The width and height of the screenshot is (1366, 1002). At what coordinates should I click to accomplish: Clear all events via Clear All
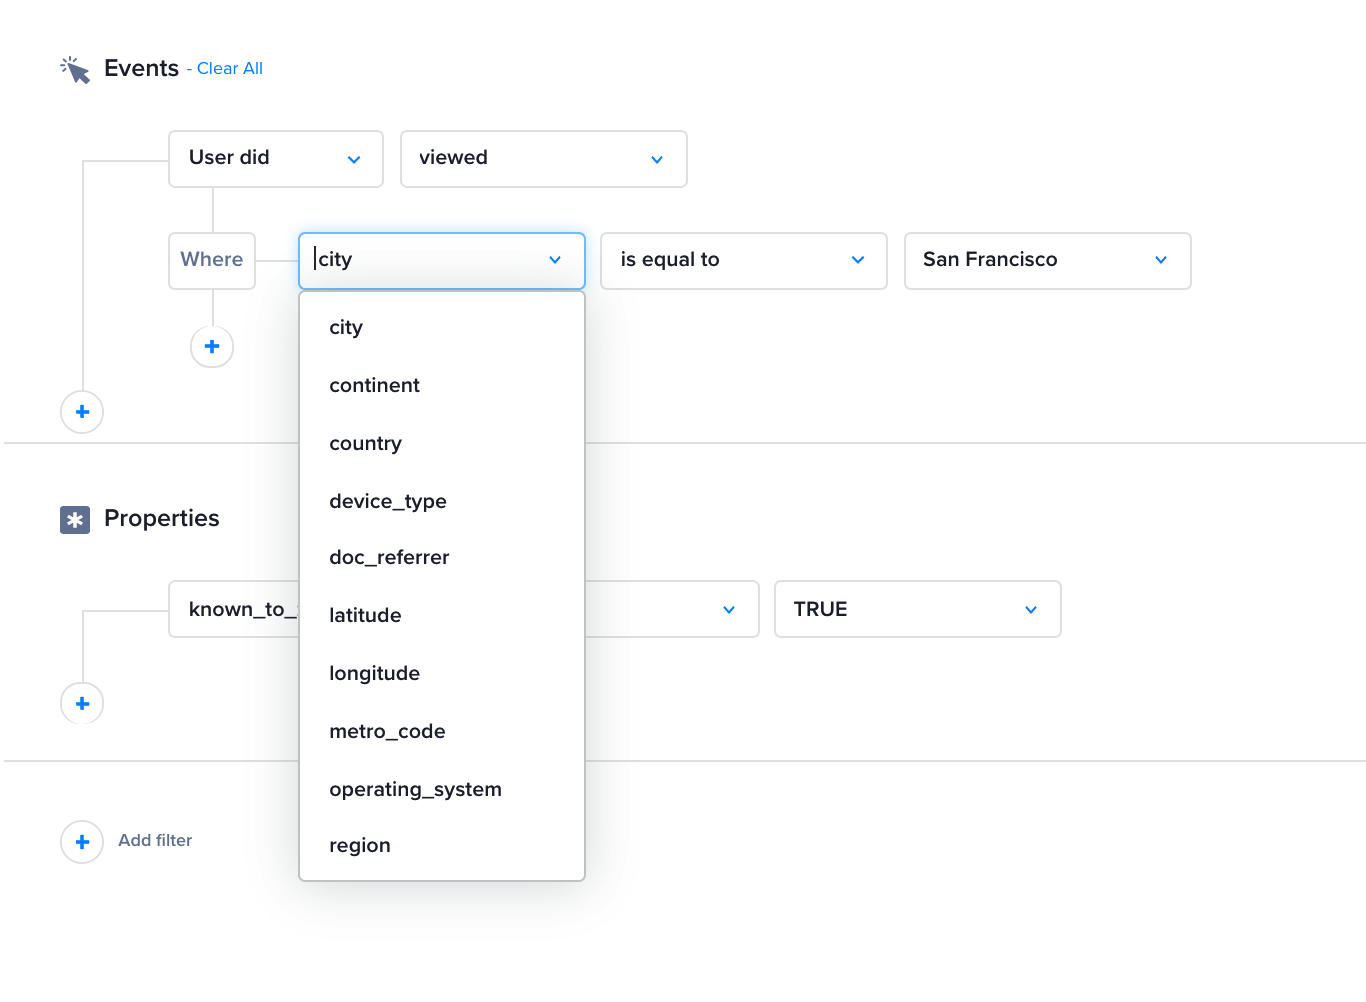tap(229, 68)
